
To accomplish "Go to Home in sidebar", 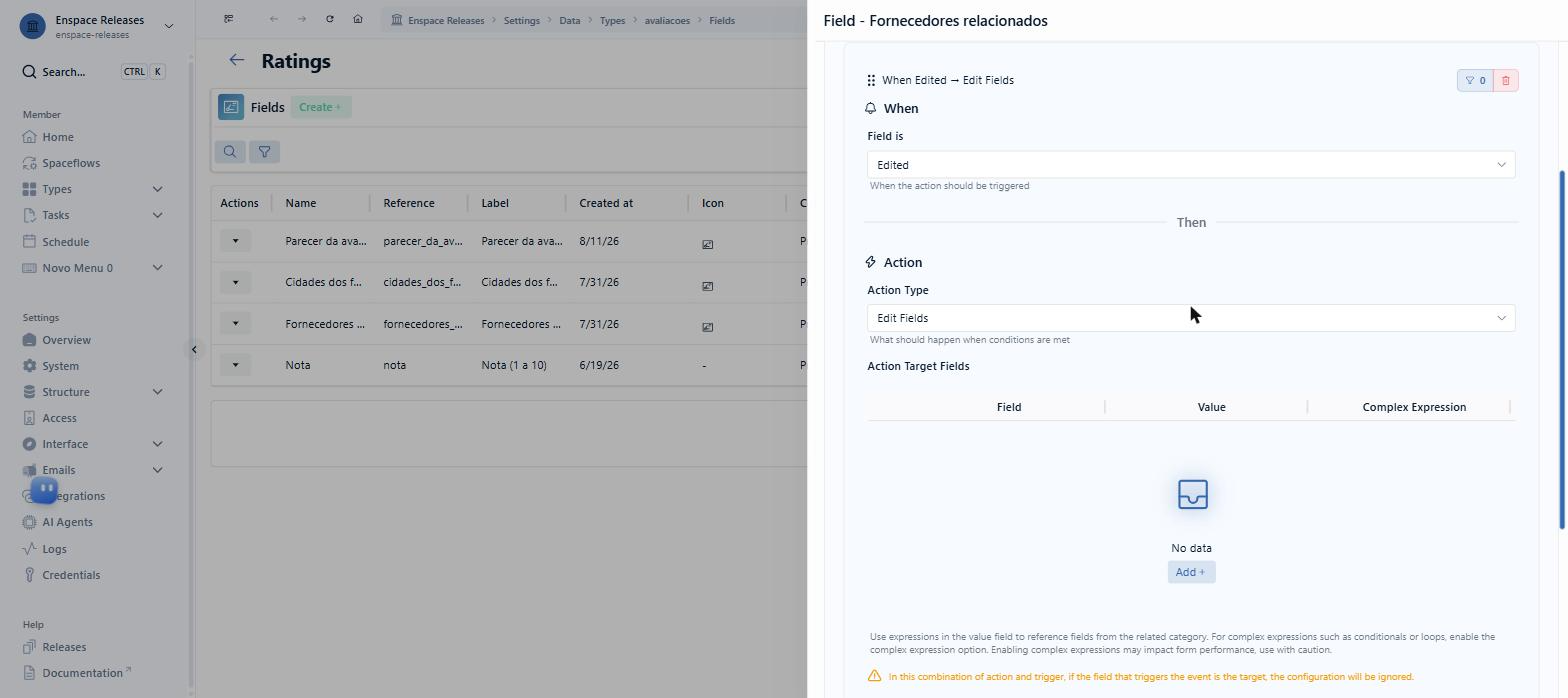I will pyautogui.click(x=58, y=137).
